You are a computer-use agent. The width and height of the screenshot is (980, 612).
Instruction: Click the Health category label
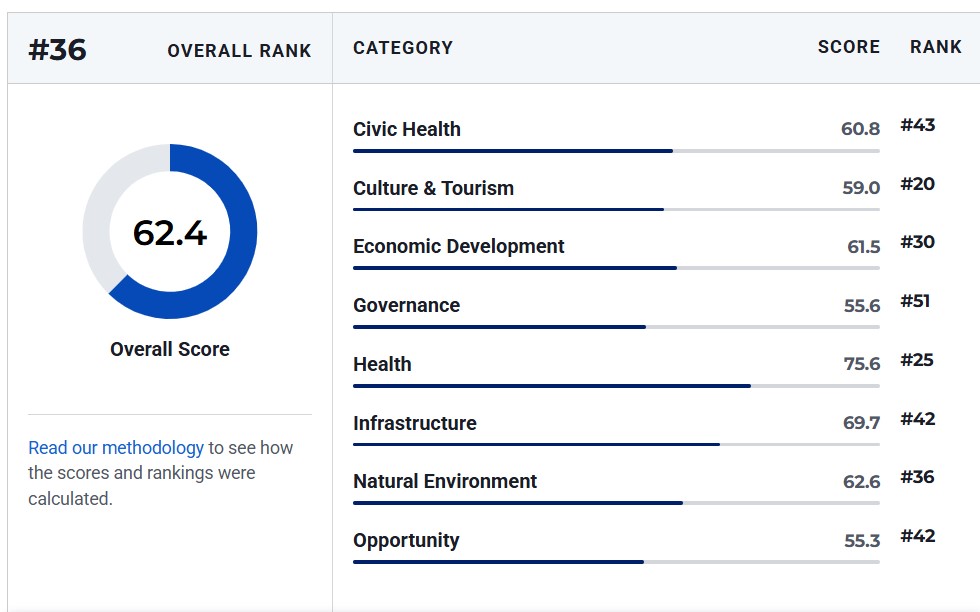tap(382, 364)
